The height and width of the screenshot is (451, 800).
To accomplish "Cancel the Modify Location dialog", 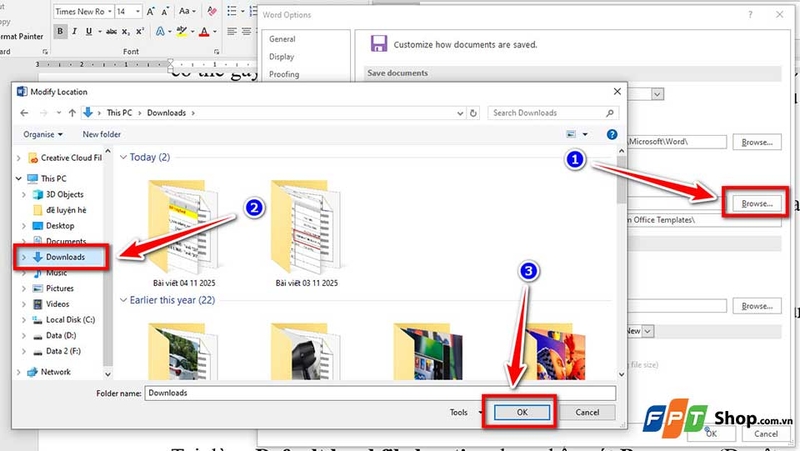I will pos(587,412).
